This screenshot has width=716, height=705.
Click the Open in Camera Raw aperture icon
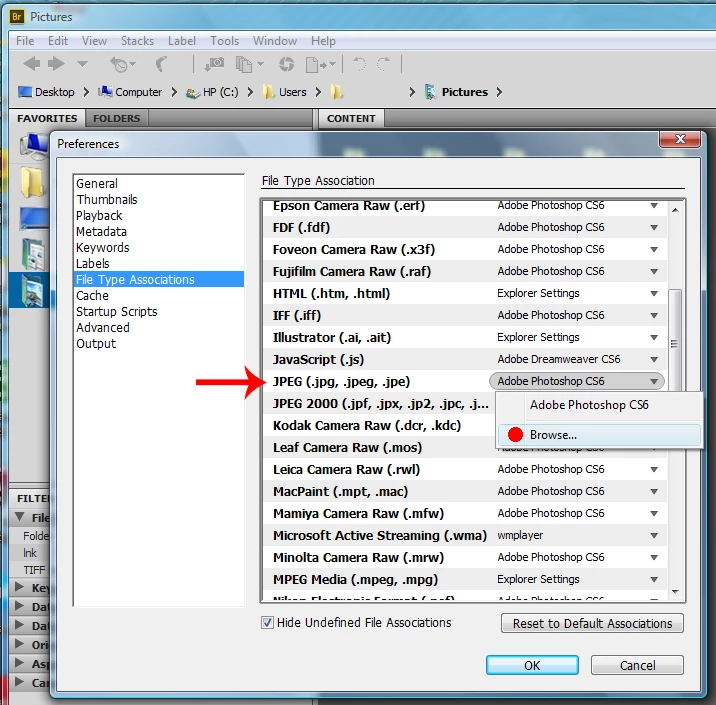287,64
